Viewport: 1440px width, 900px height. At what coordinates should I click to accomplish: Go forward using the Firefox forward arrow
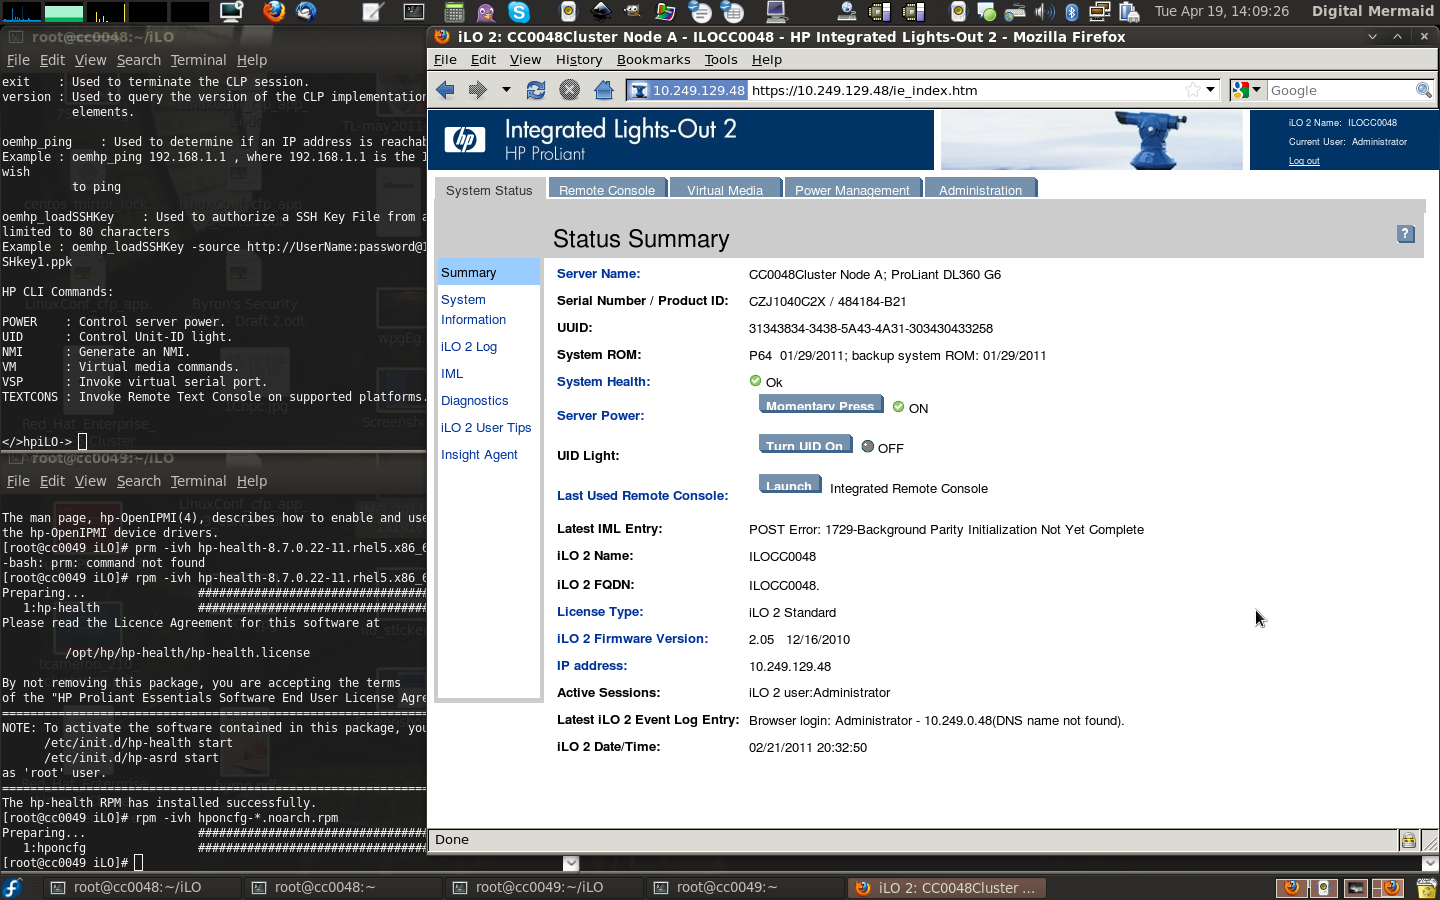[x=477, y=90]
